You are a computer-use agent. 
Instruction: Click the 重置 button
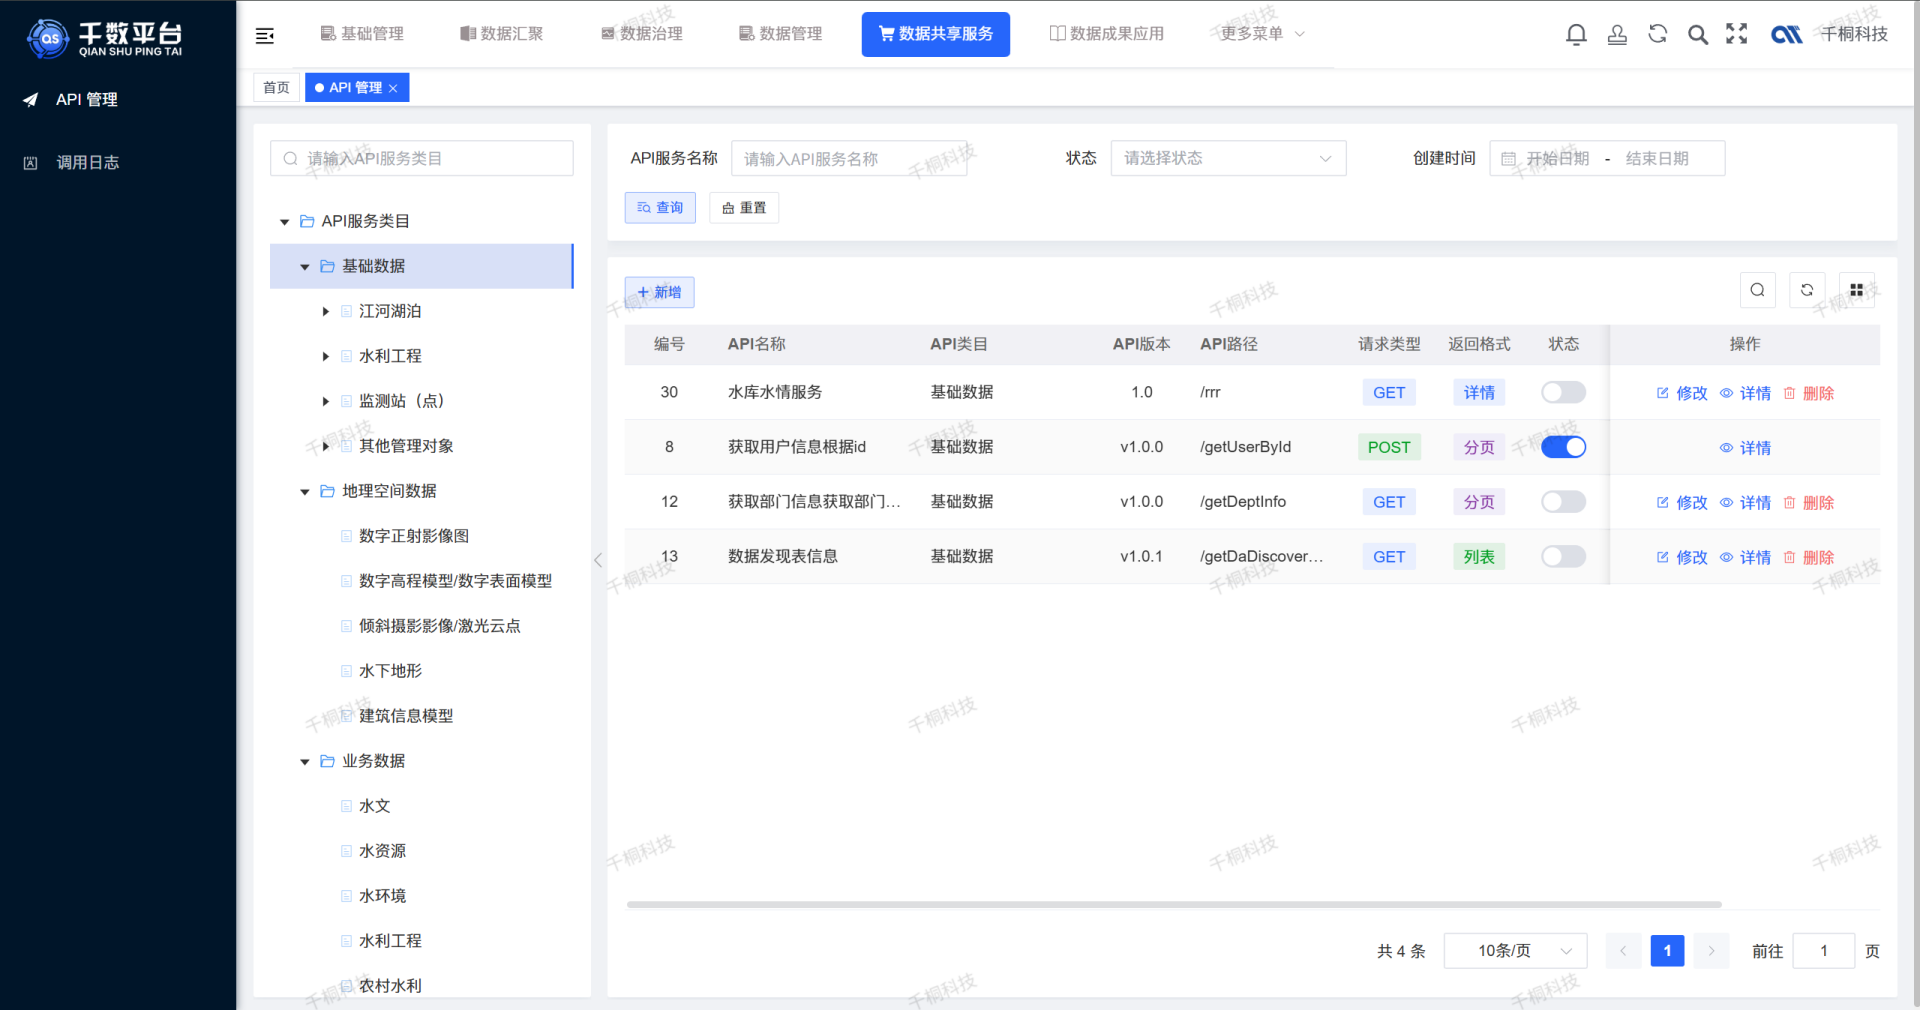click(x=744, y=207)
